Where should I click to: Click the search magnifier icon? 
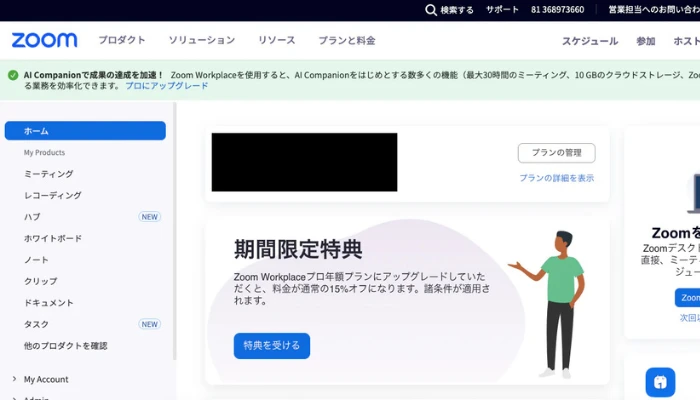431,10
